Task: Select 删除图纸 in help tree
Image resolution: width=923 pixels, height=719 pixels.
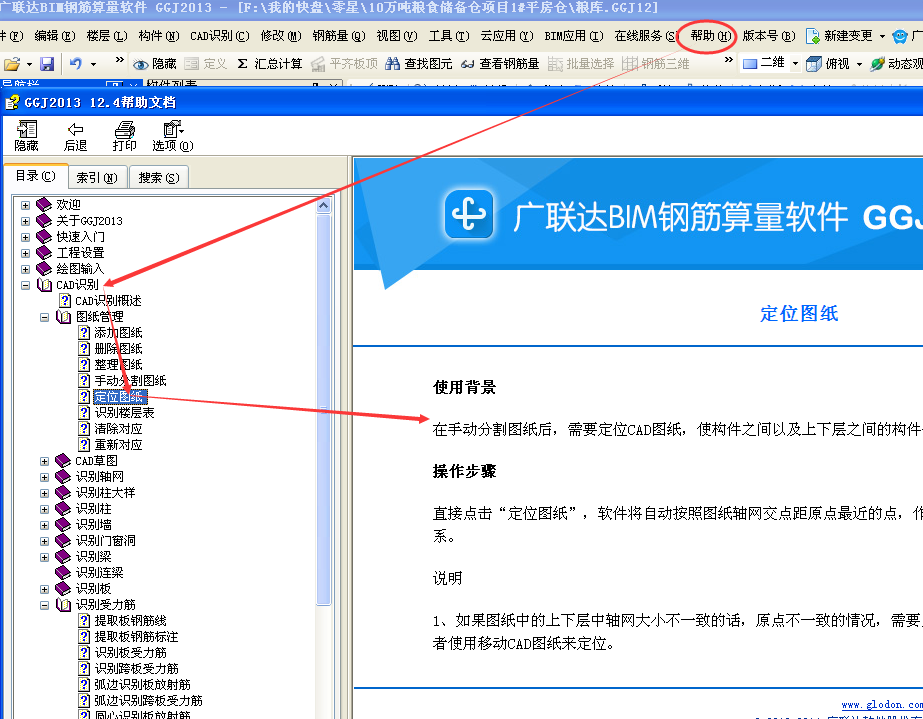Action: click(x=118, y=349)
